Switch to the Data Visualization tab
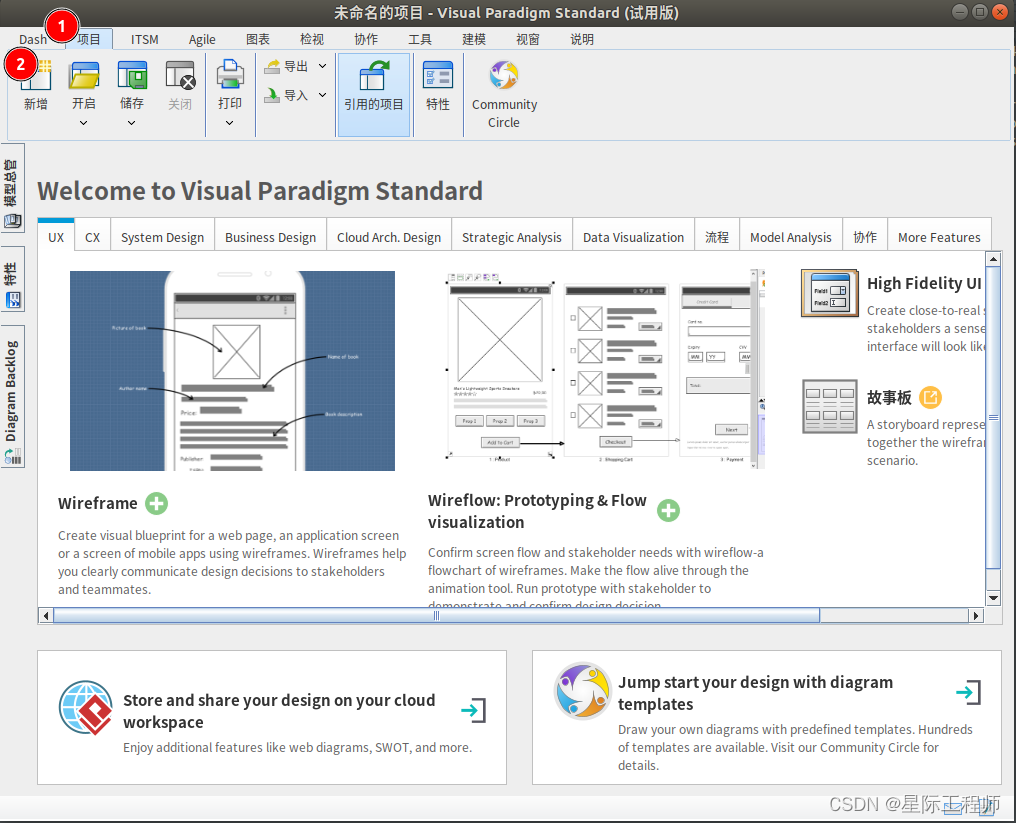Viewport: 1016px width, 823px height. pyautogui.click(x=634, y=237)
